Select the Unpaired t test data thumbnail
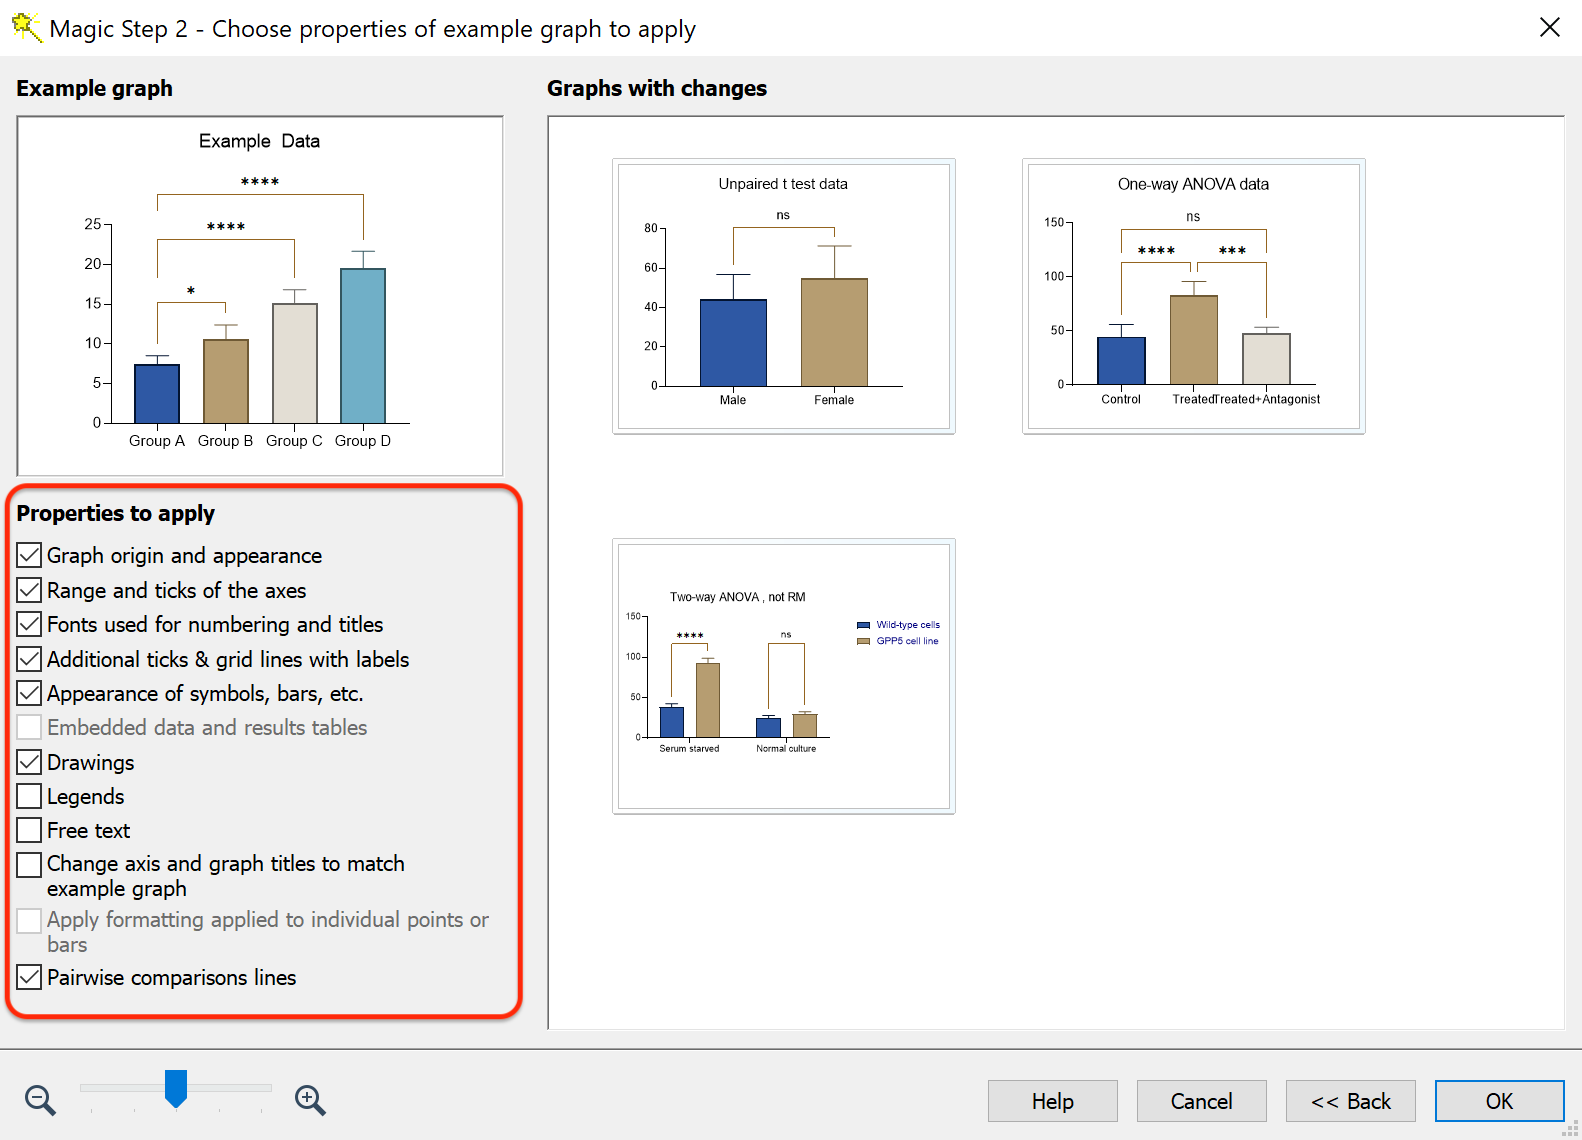Image resolution: width=1582 pixels, height=1140 pixels. (783, 296)
